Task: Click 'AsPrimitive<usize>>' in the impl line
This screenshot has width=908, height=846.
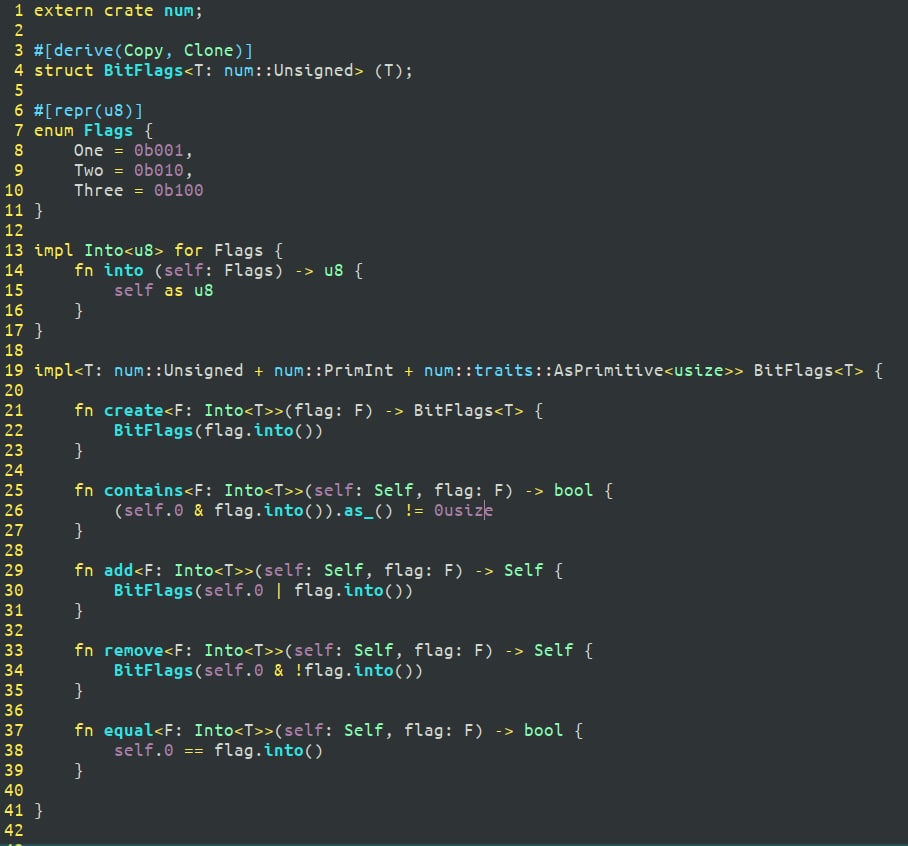Action: coord(648,371)
